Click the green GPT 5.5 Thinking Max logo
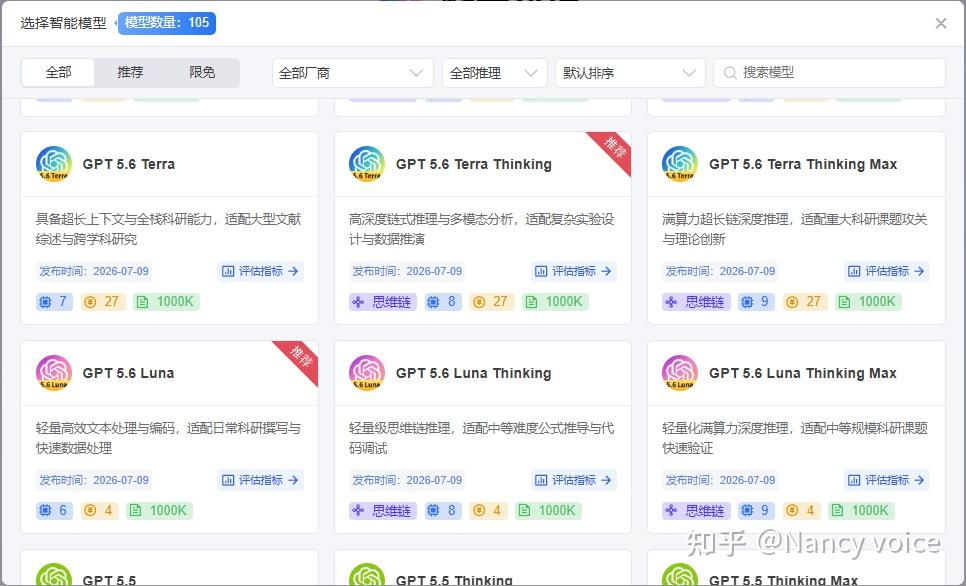Viewport: 966px width, 586px height. point(680,574)
